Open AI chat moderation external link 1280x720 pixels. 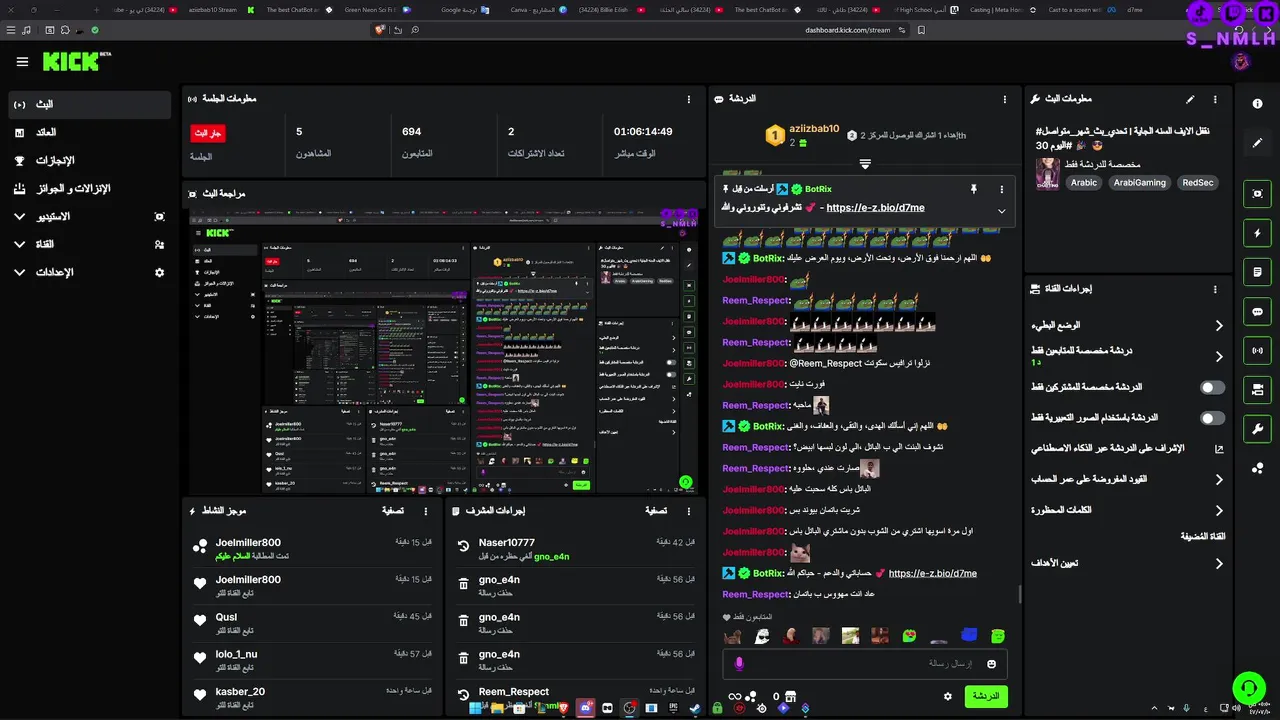tap(1219, 449)
